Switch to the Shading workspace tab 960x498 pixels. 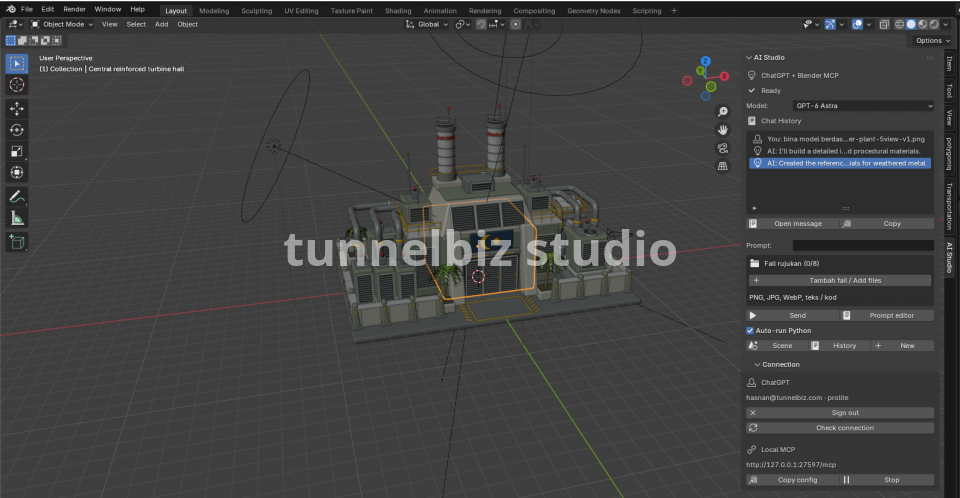click(398, 11)
